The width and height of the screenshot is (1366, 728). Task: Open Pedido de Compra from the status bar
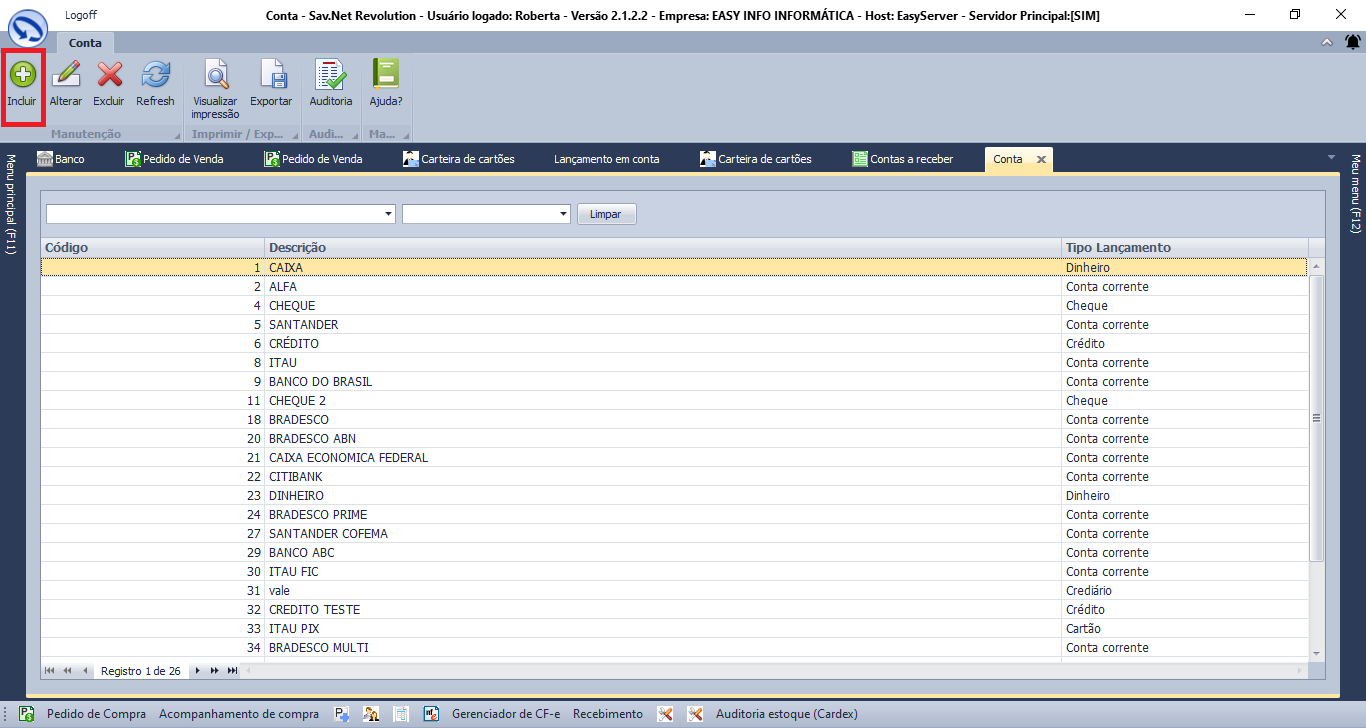point(96,714)
